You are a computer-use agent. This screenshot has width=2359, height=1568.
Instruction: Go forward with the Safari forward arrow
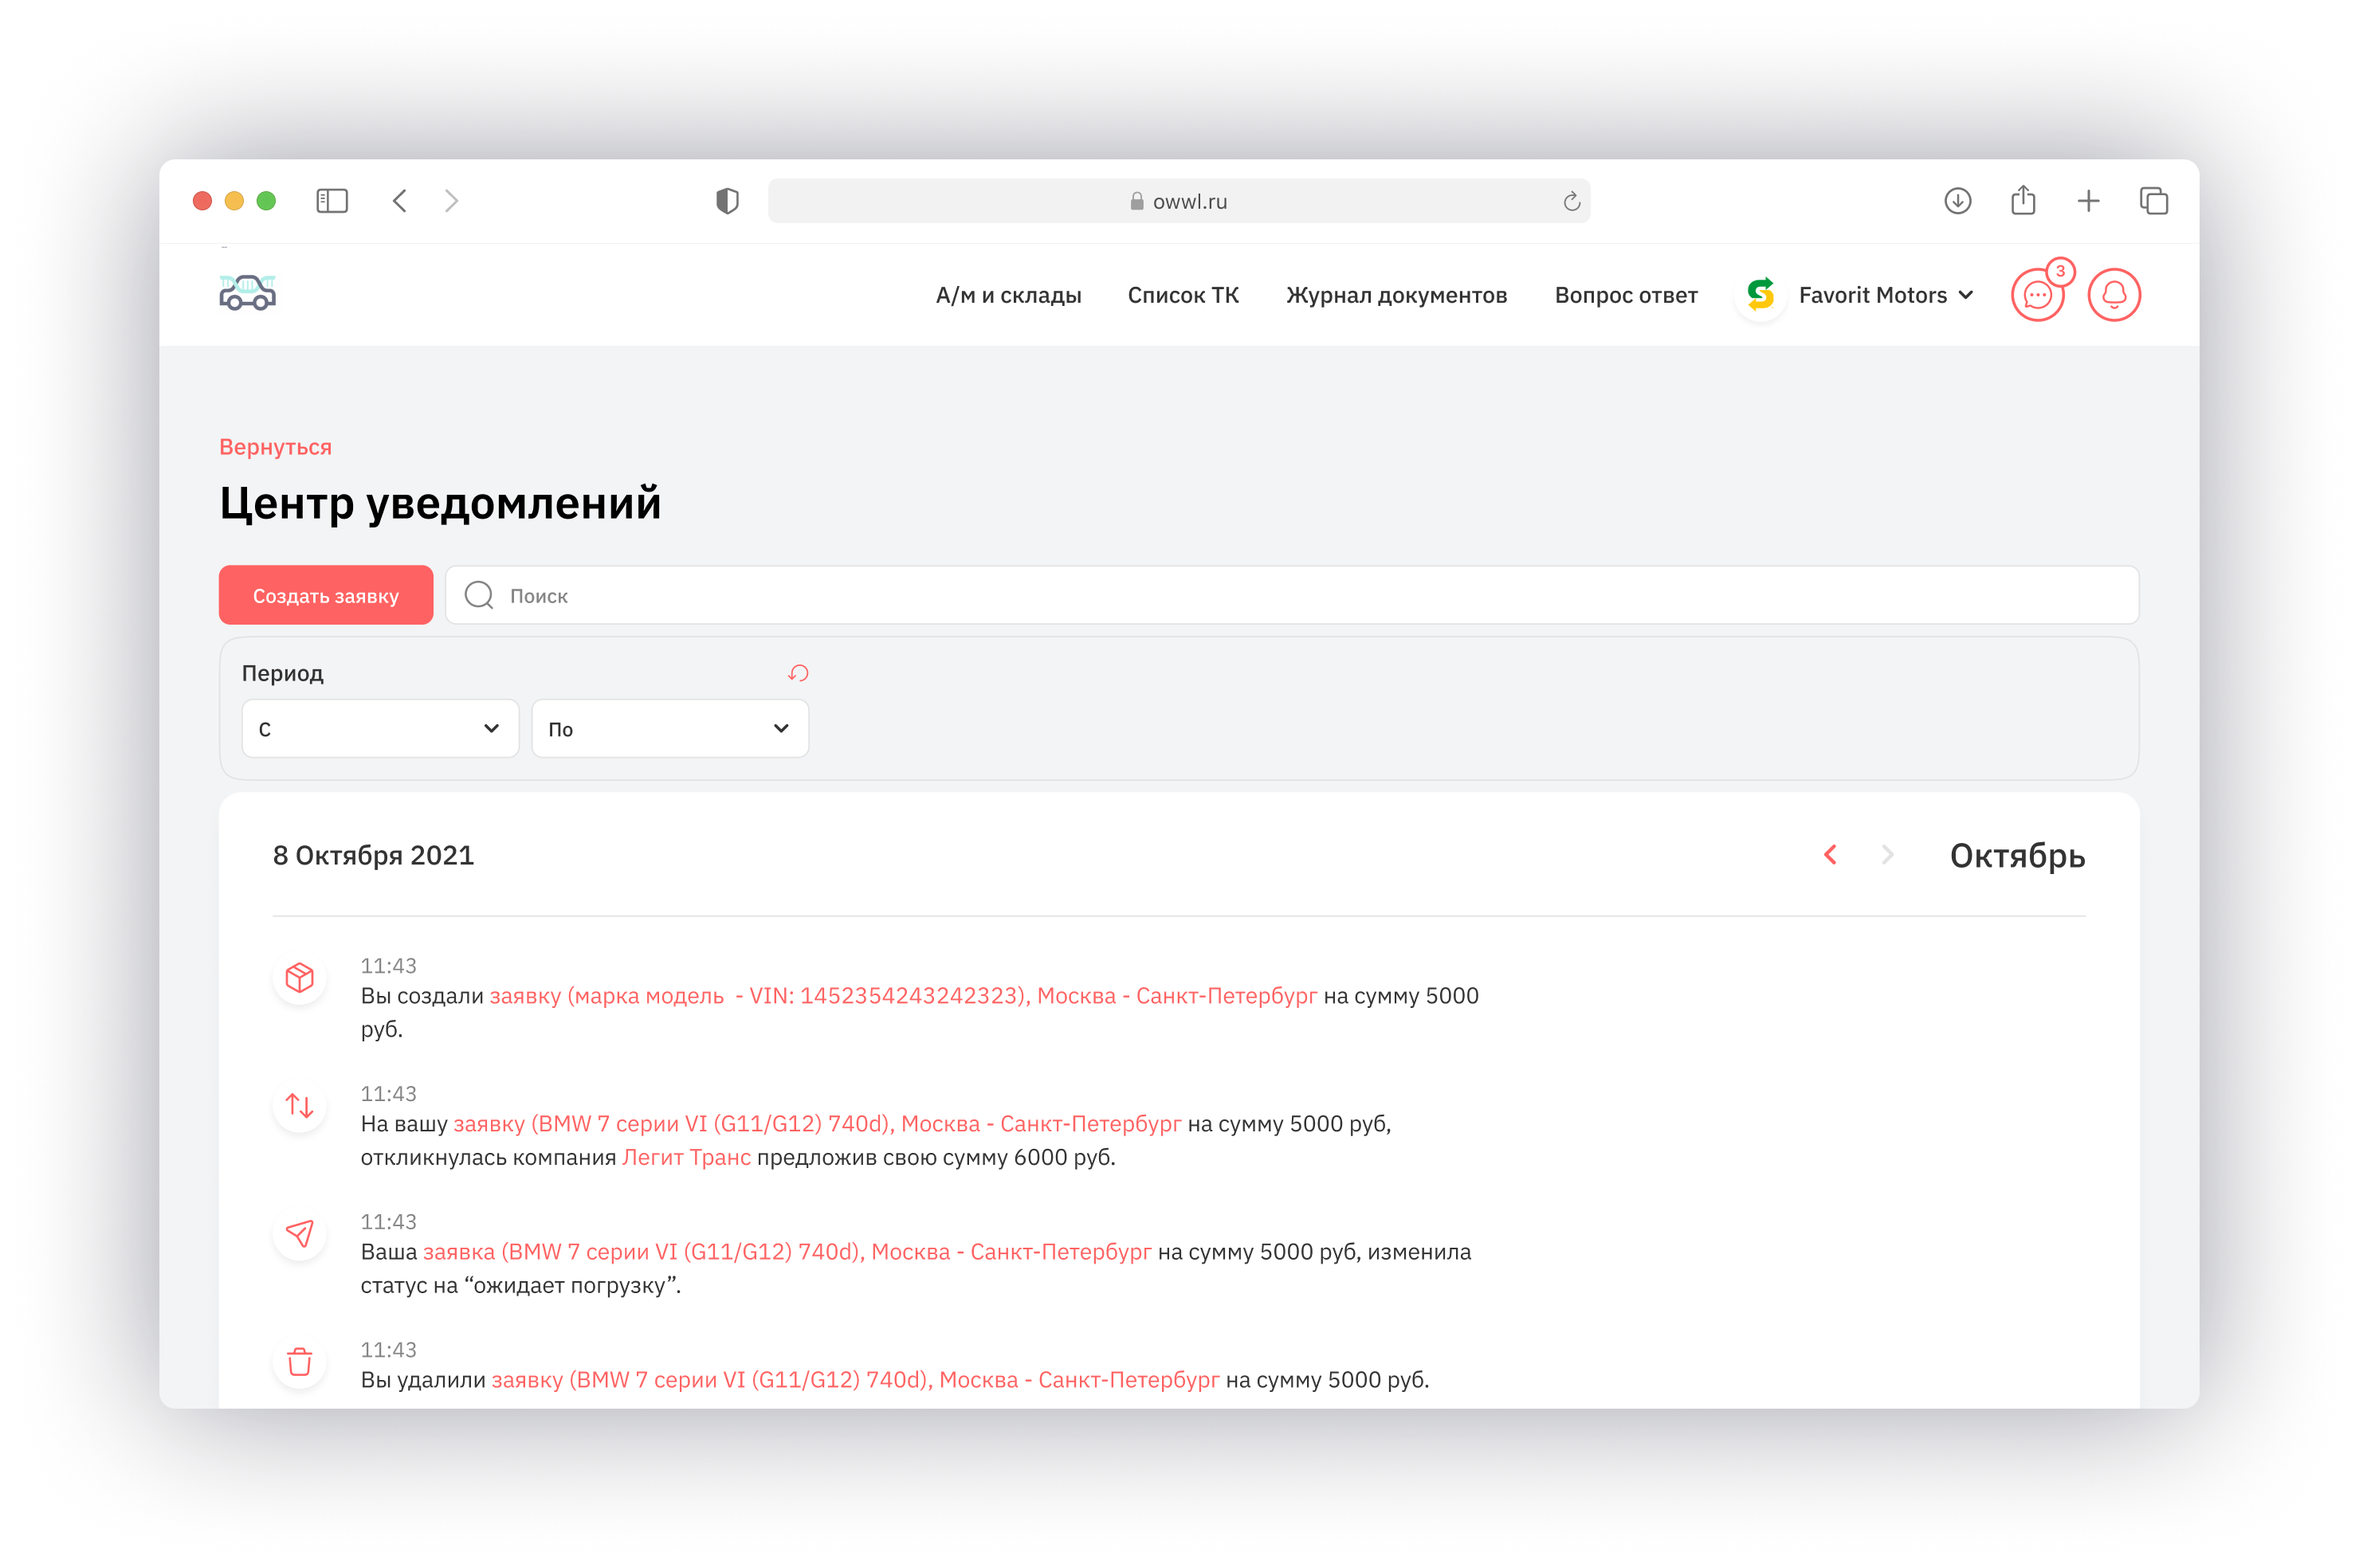click(451, 201)
